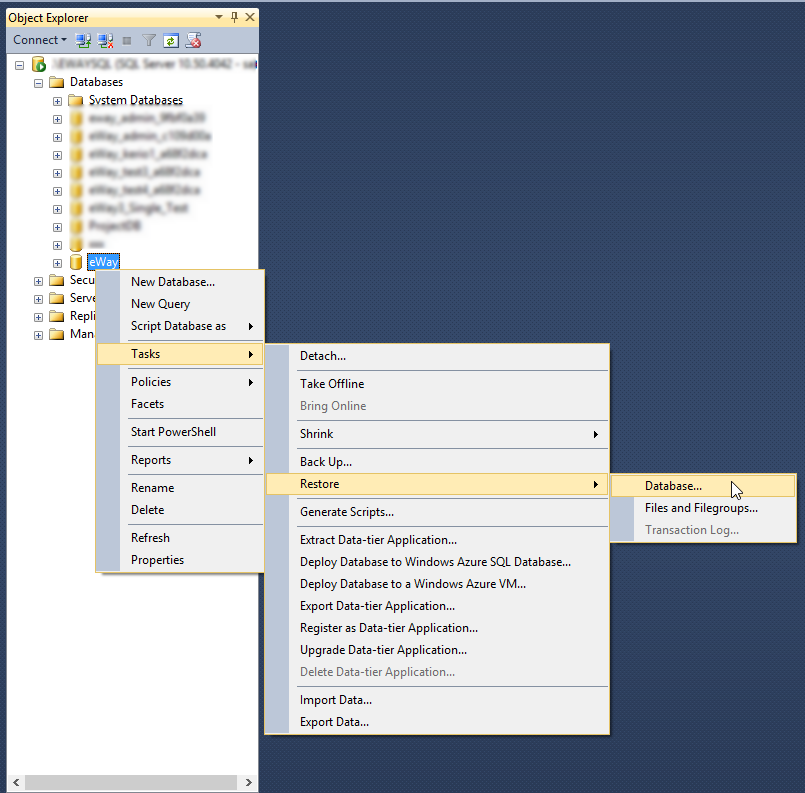Open the Object Explorer window position dropdown arrow
The image size is (805, 793).
pyautogui.click(x=219, y=17)
